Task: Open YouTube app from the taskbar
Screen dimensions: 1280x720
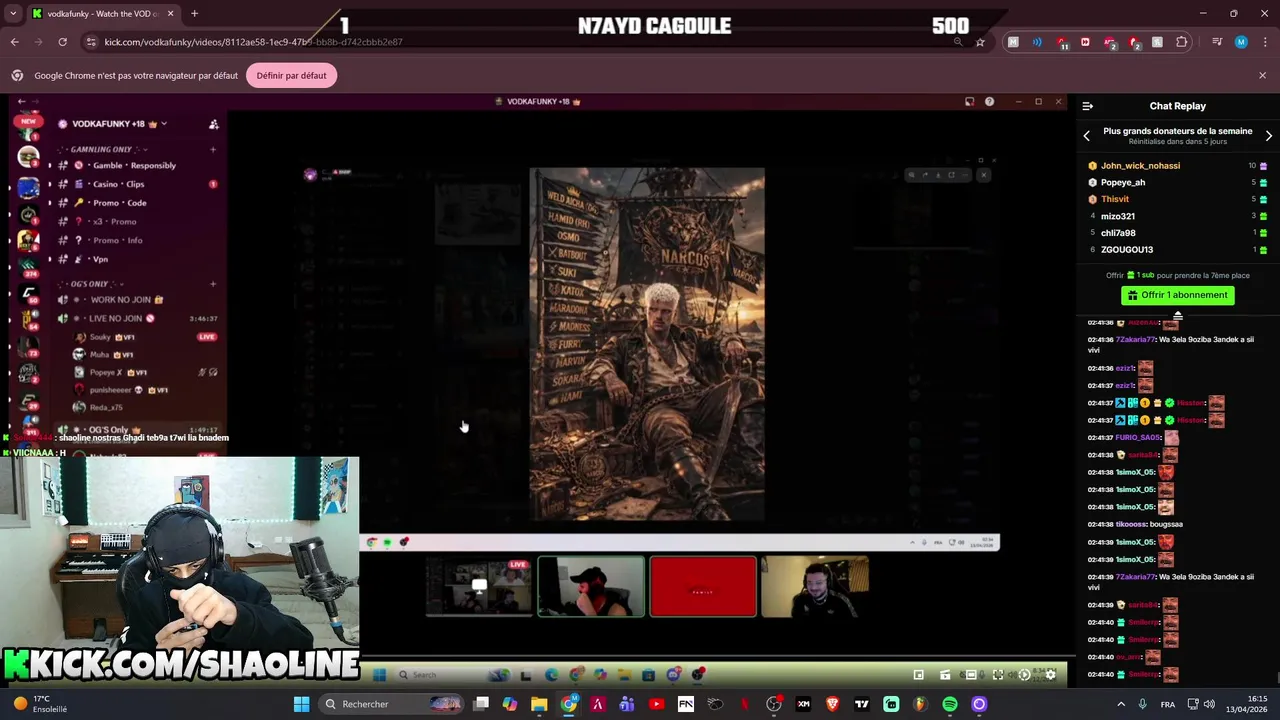Action: pyautogui.click(x=656, y=704)
